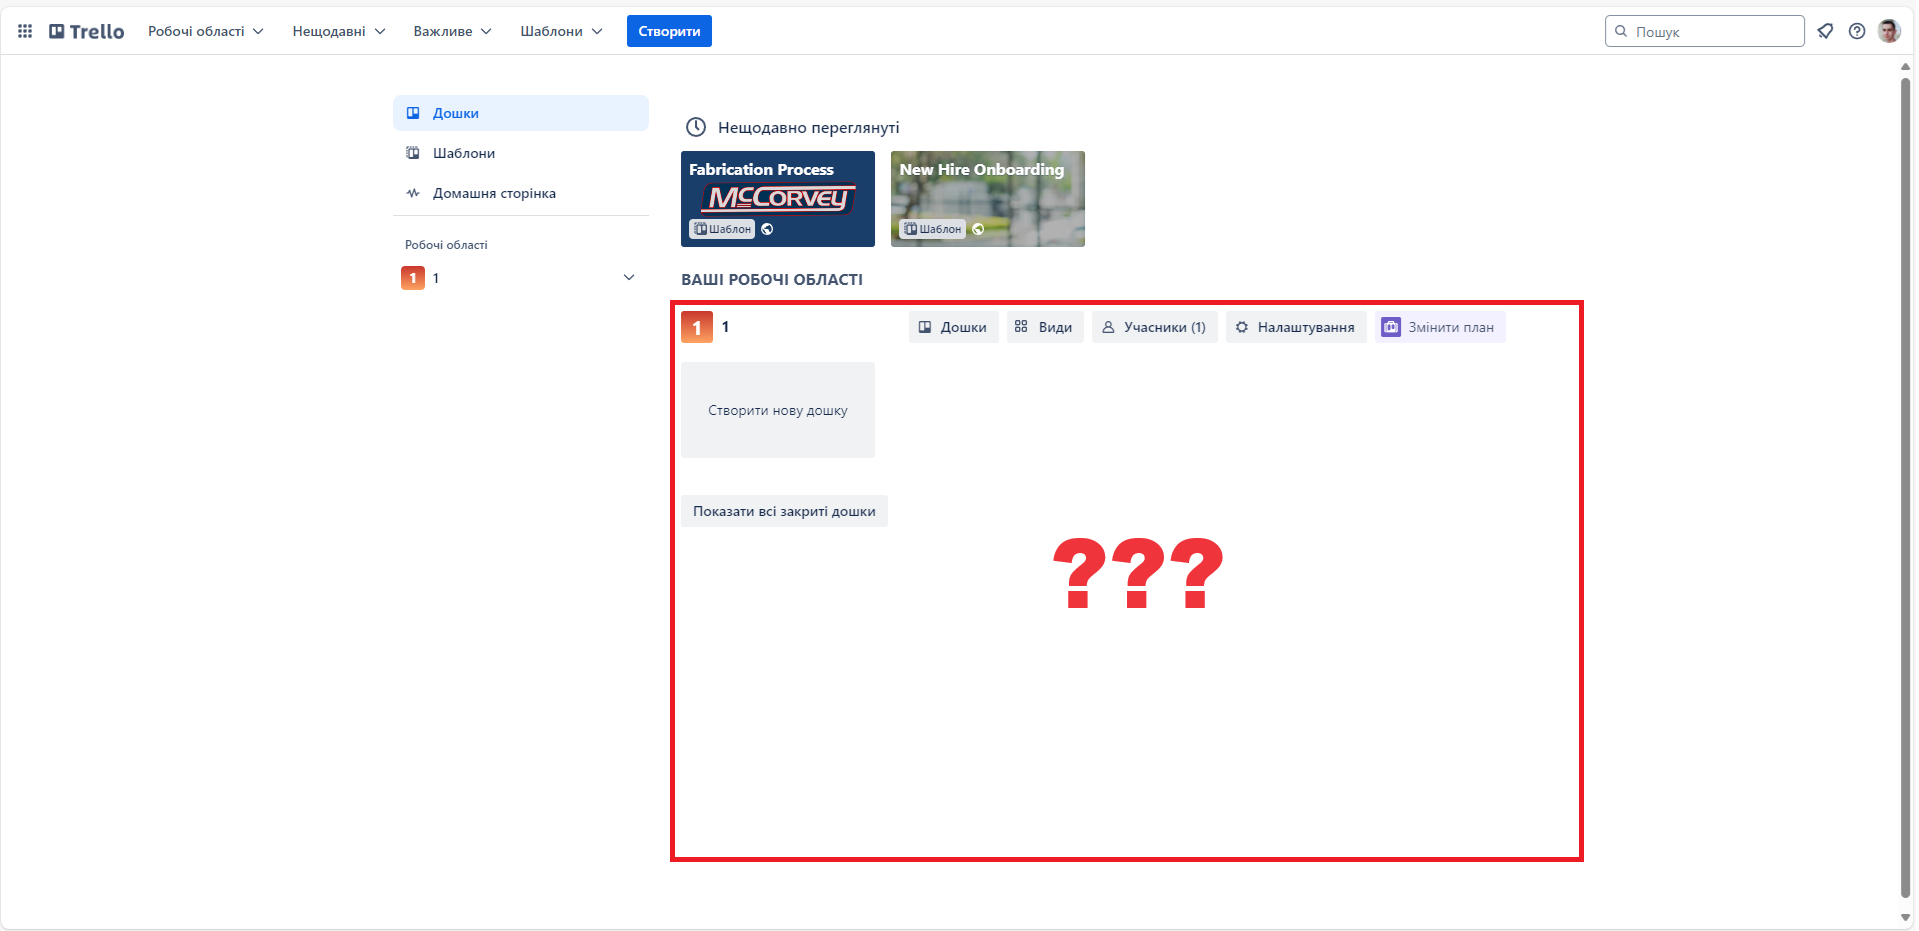This screenshot has width=1919, height=931.
Task: Open the notifications bell icon
Action: coord(1825,31)
